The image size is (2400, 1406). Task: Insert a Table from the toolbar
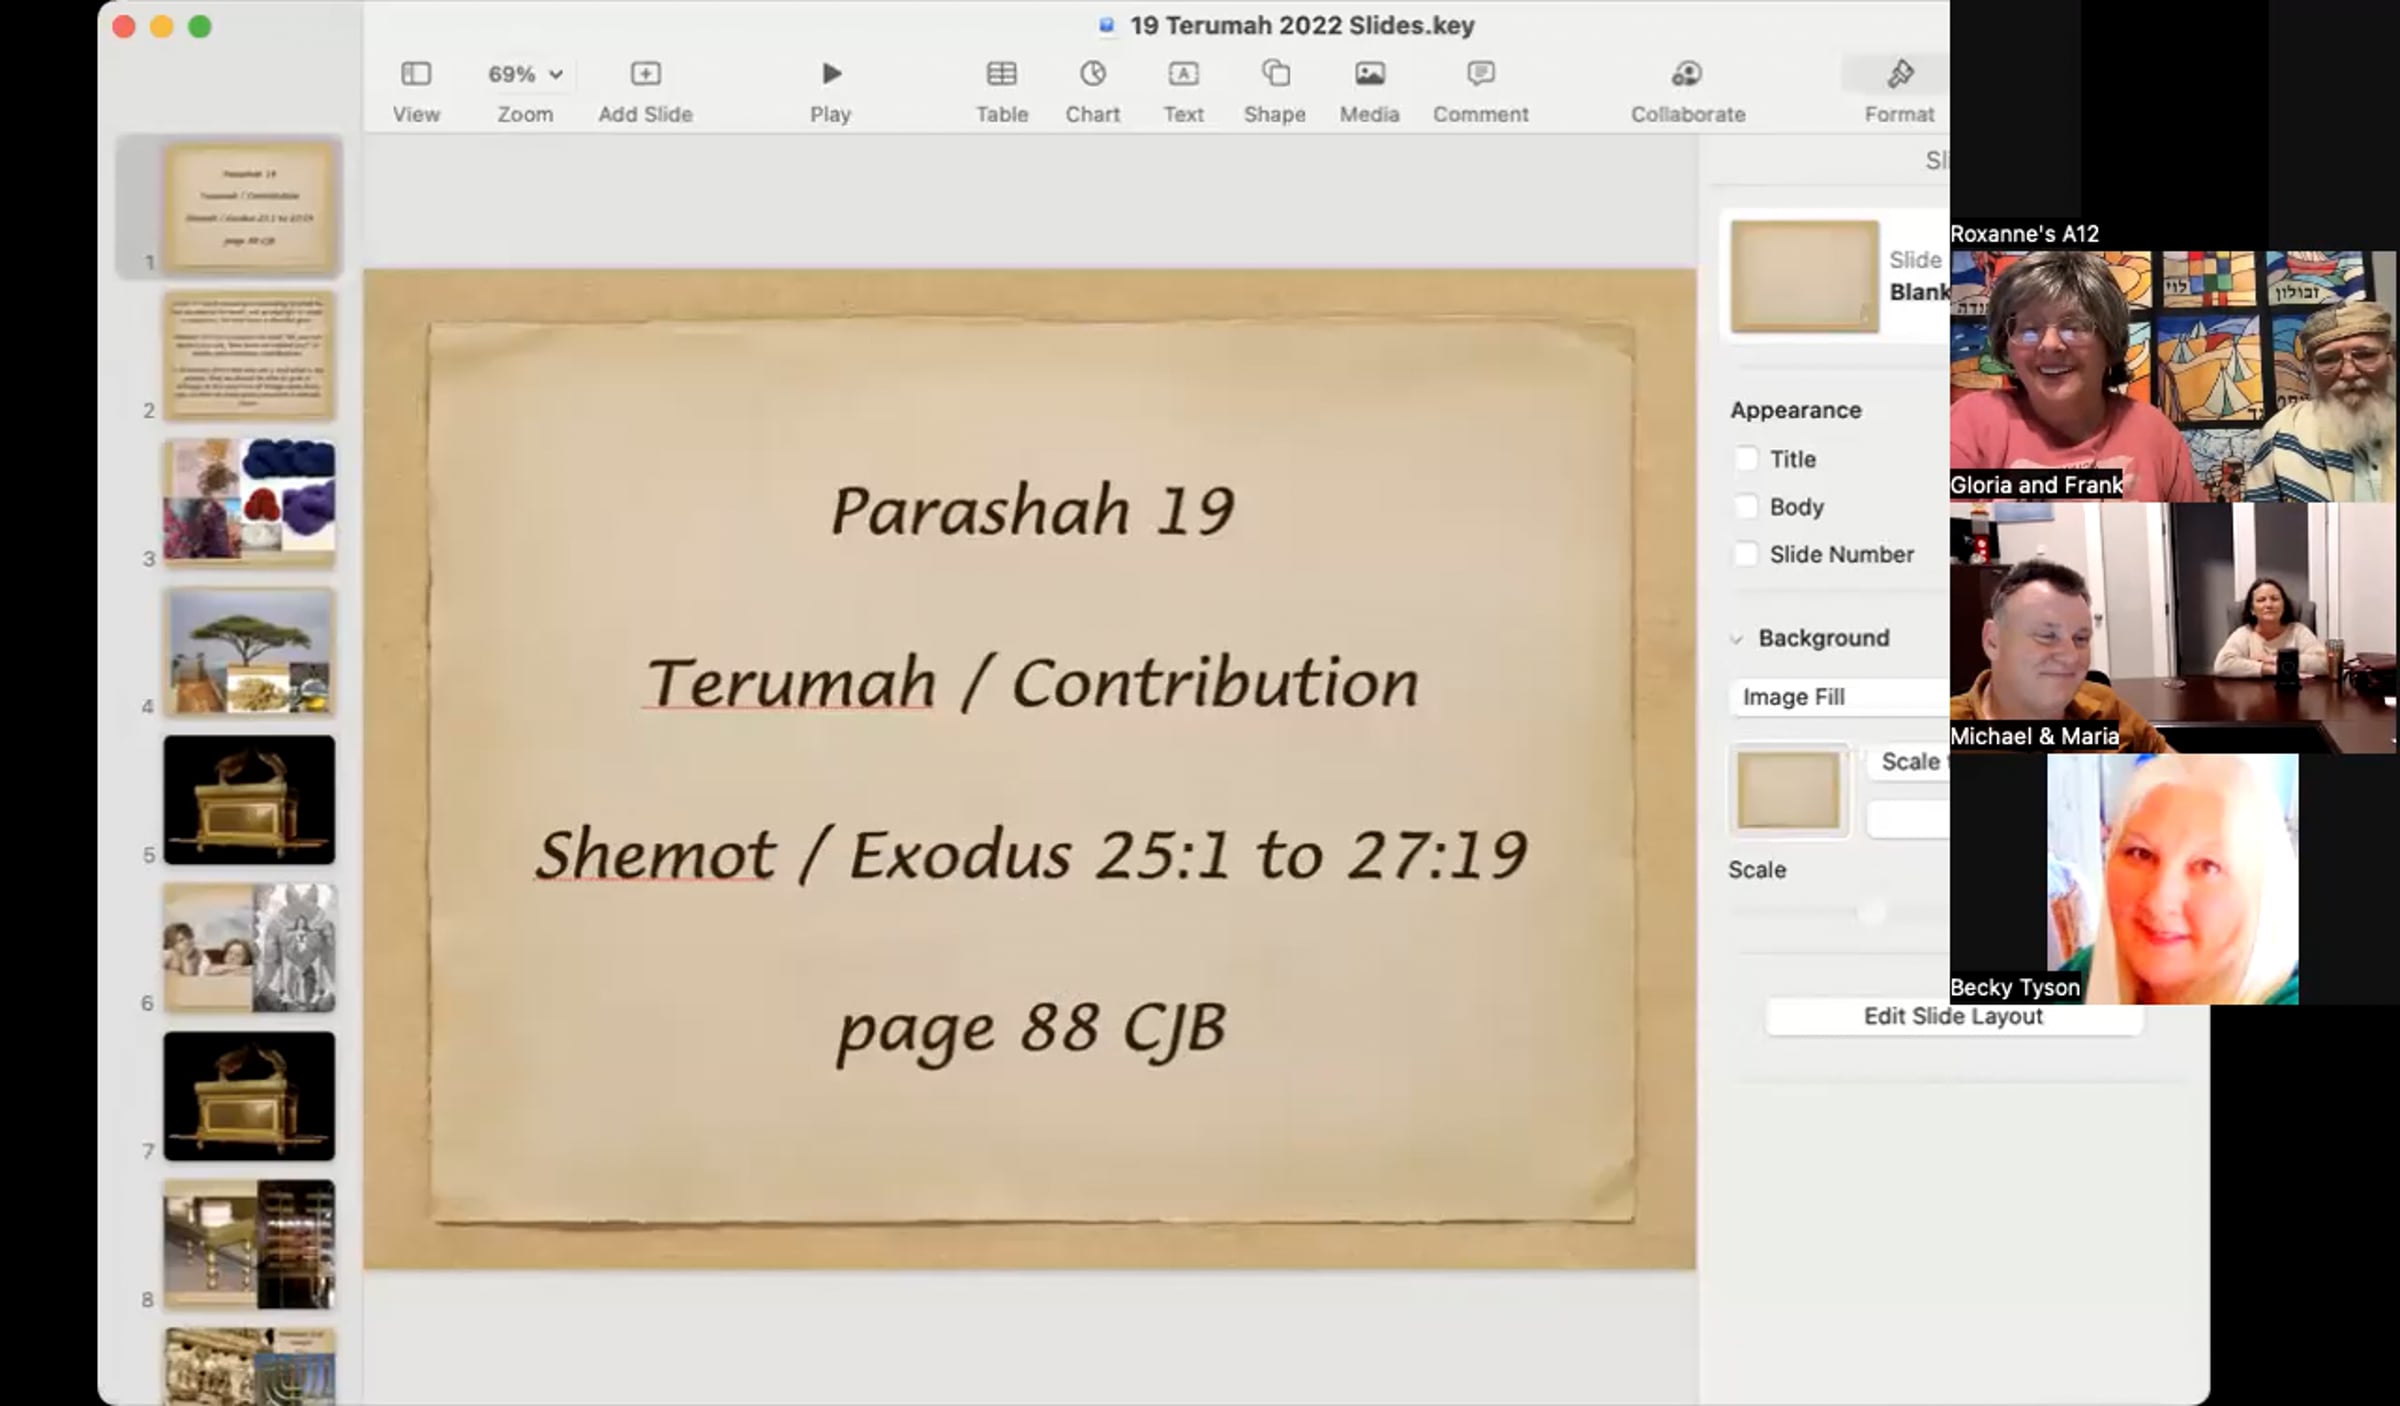tap(1001, 74)
